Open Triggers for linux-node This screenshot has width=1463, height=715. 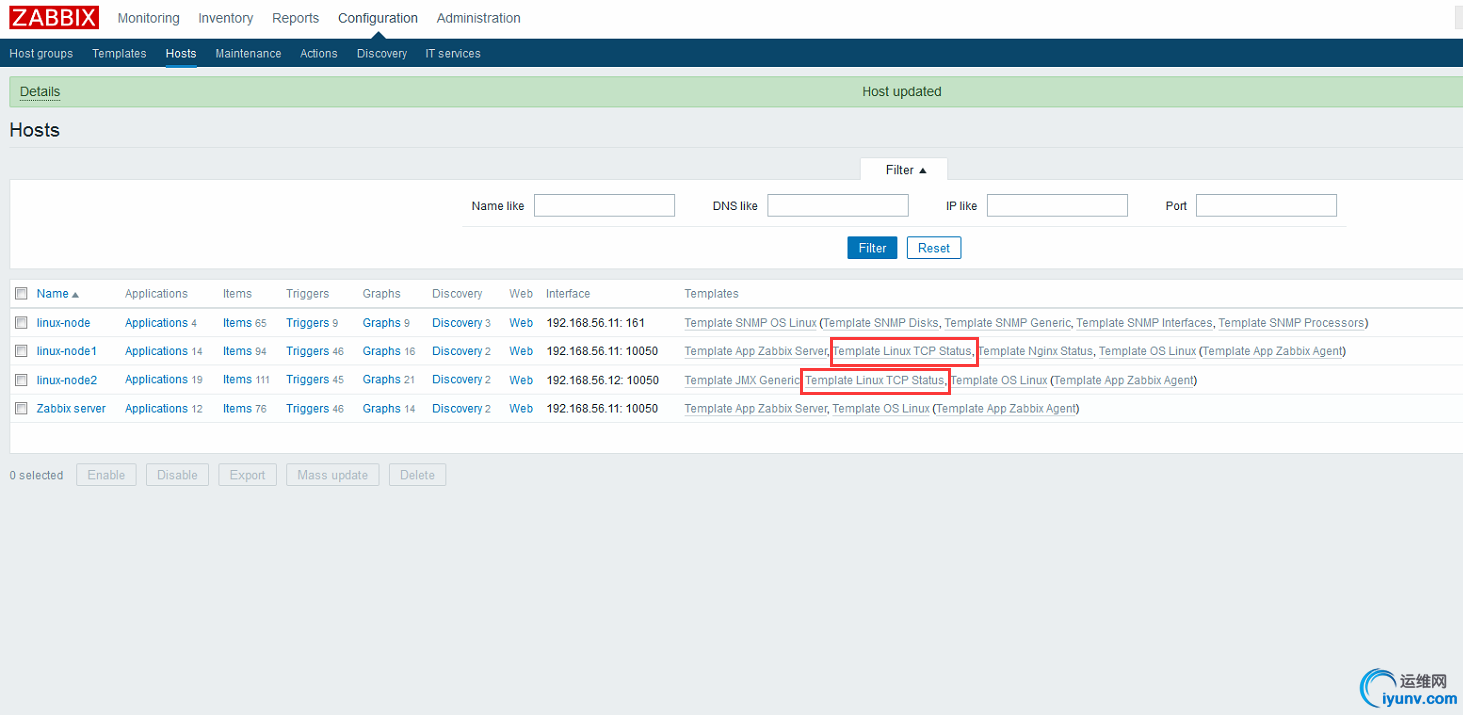click(x=307, y=323)
